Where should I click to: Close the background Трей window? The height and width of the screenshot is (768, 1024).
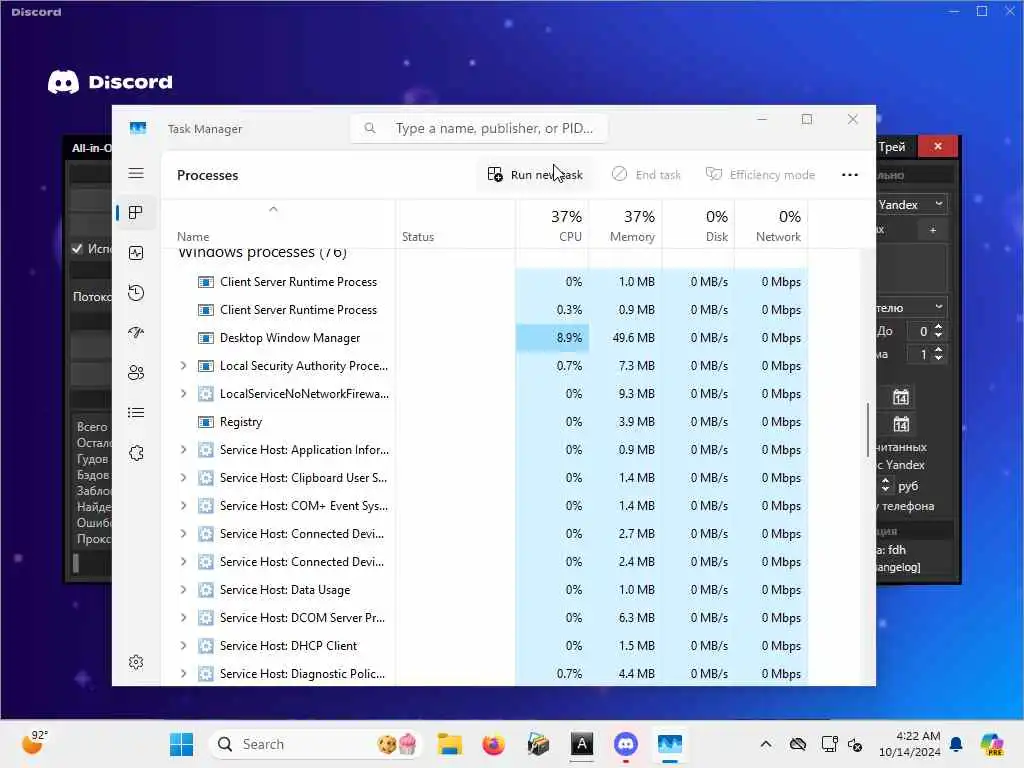click(938, 146)
